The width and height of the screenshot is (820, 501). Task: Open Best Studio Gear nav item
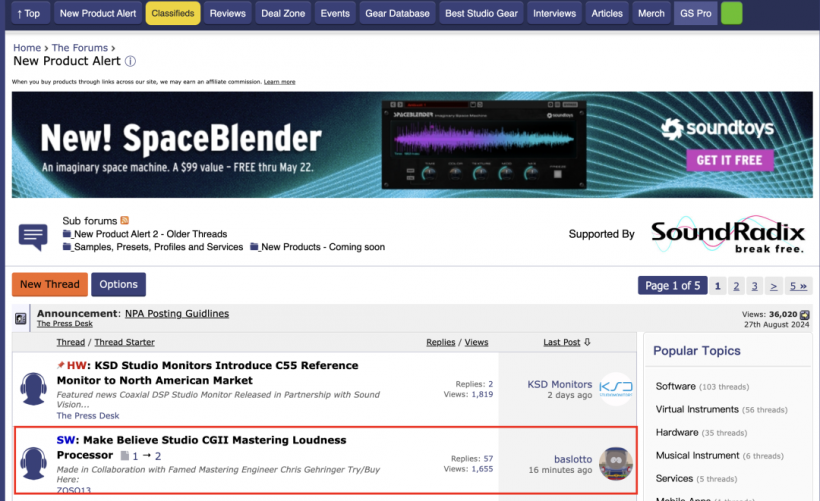(x=481, y=13)
